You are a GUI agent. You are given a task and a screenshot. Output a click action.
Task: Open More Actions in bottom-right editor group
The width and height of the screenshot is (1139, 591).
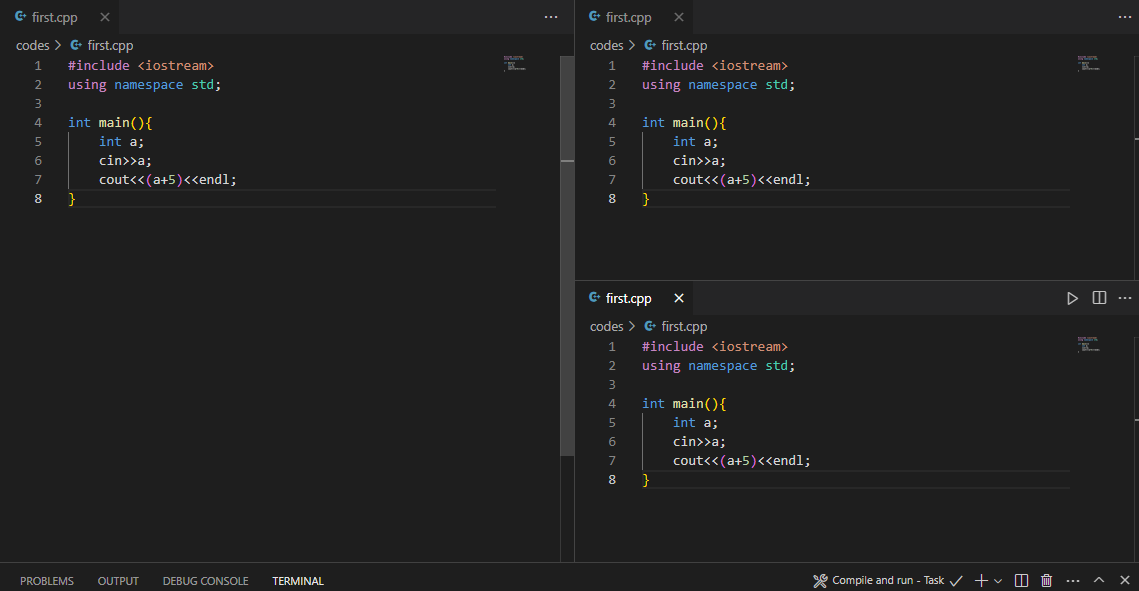tap(1125, 298)
